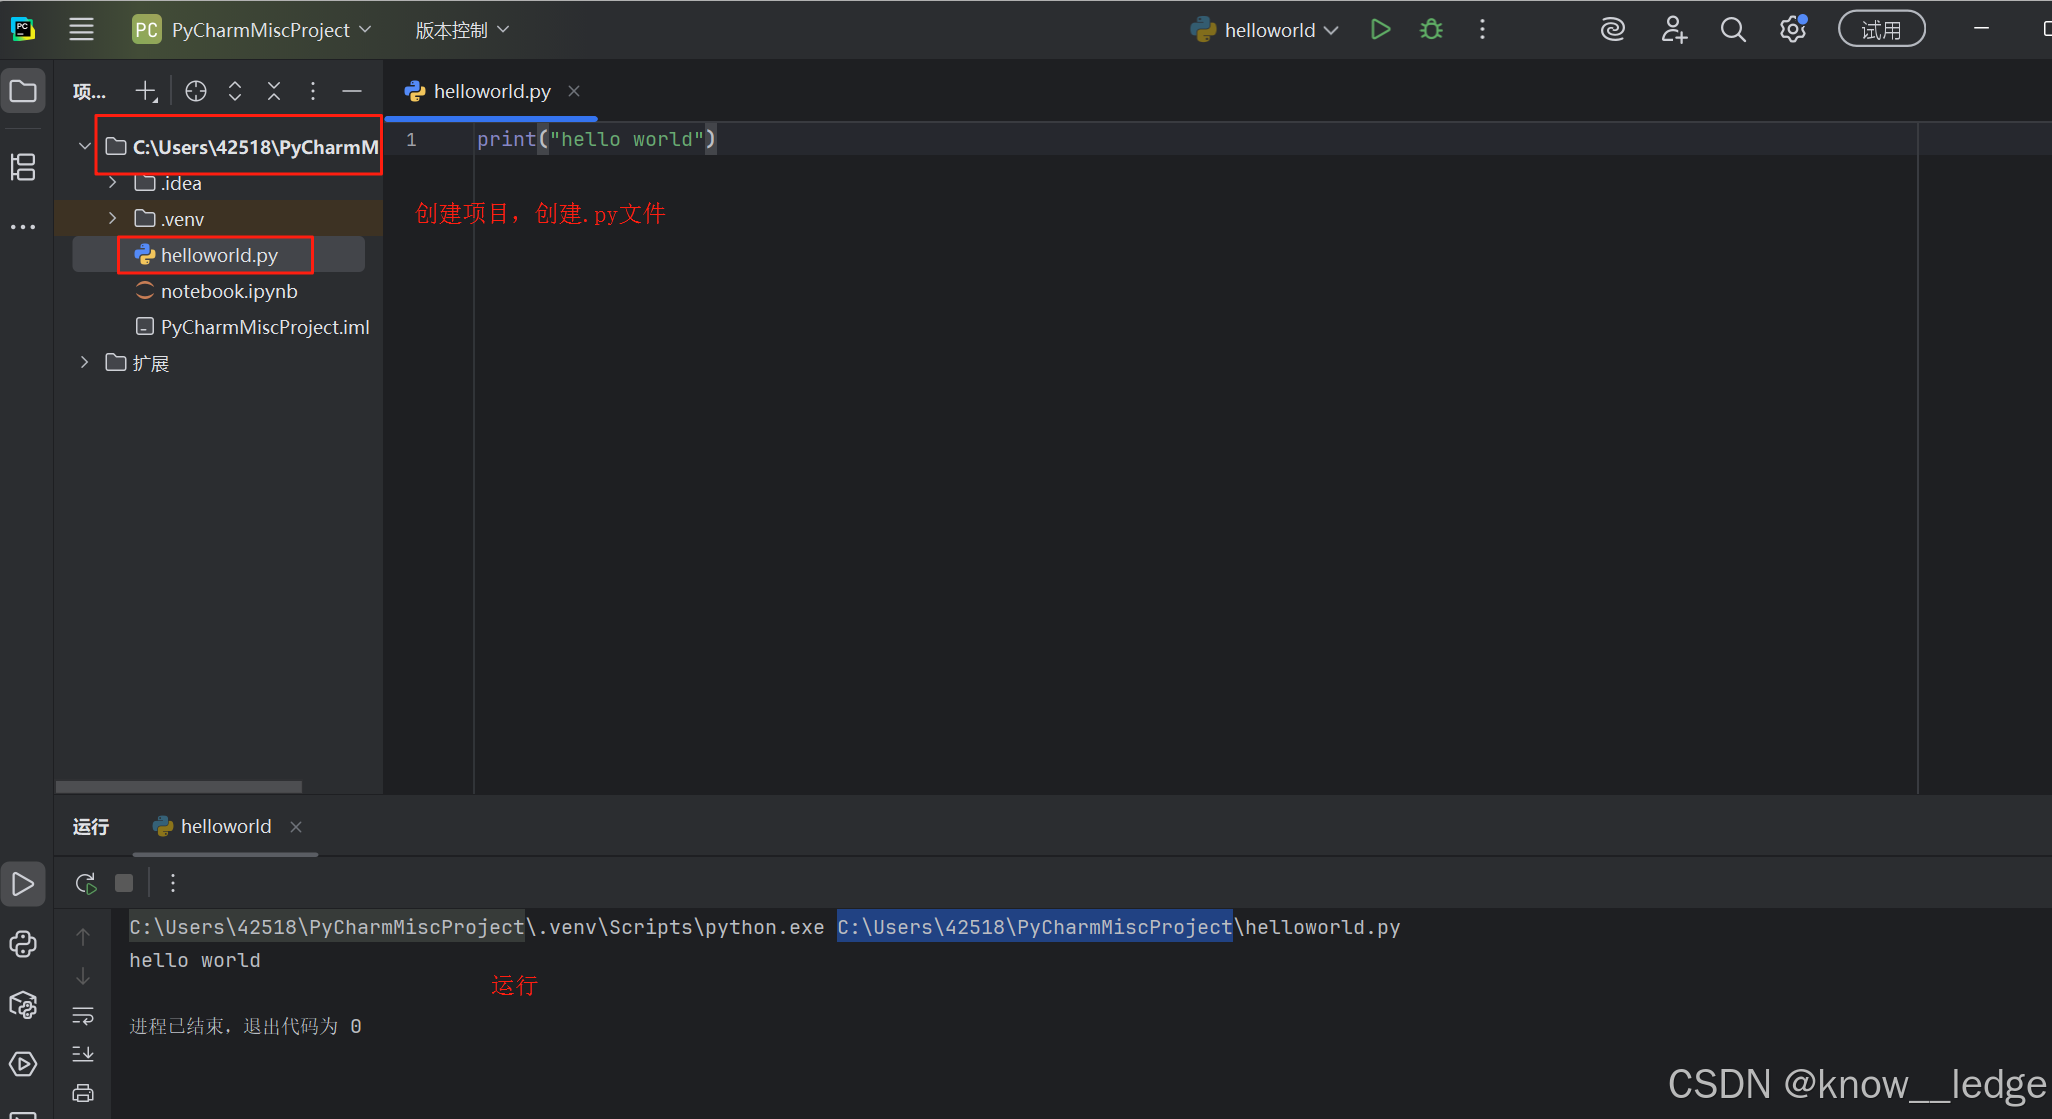Open the main hamburger menu
Viewport: 2052px width, 1119px height.
pos(81,30)
